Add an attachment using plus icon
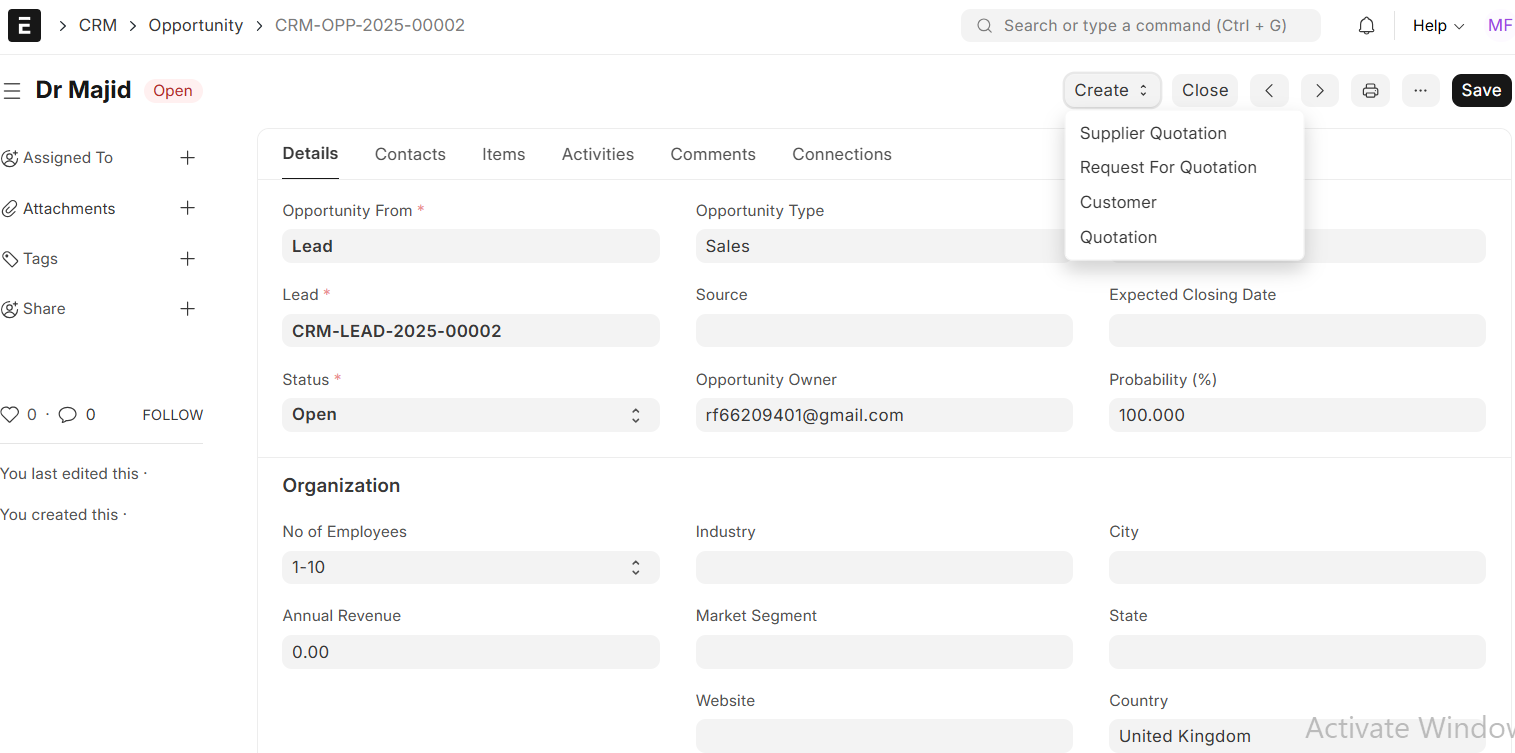Screen dimensions: 1515x753 click(x=187, y=208)
